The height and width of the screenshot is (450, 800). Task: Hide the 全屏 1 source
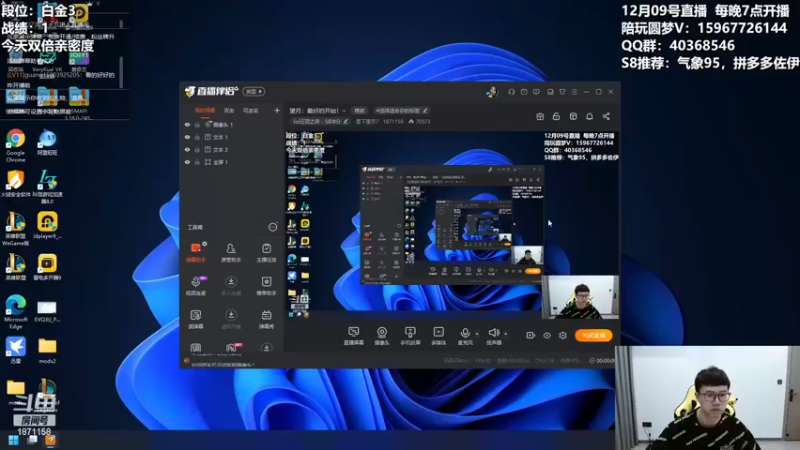(187, 162)
